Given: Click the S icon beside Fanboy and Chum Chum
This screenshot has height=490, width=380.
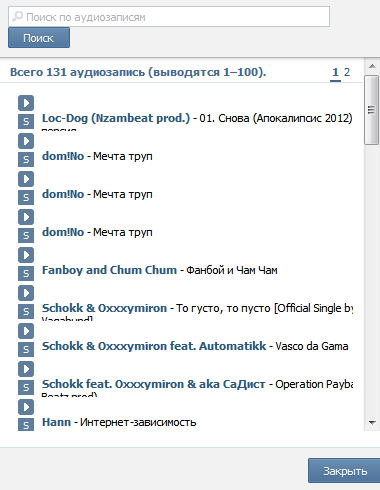Looking at the screenshot, I should [26, 274].
